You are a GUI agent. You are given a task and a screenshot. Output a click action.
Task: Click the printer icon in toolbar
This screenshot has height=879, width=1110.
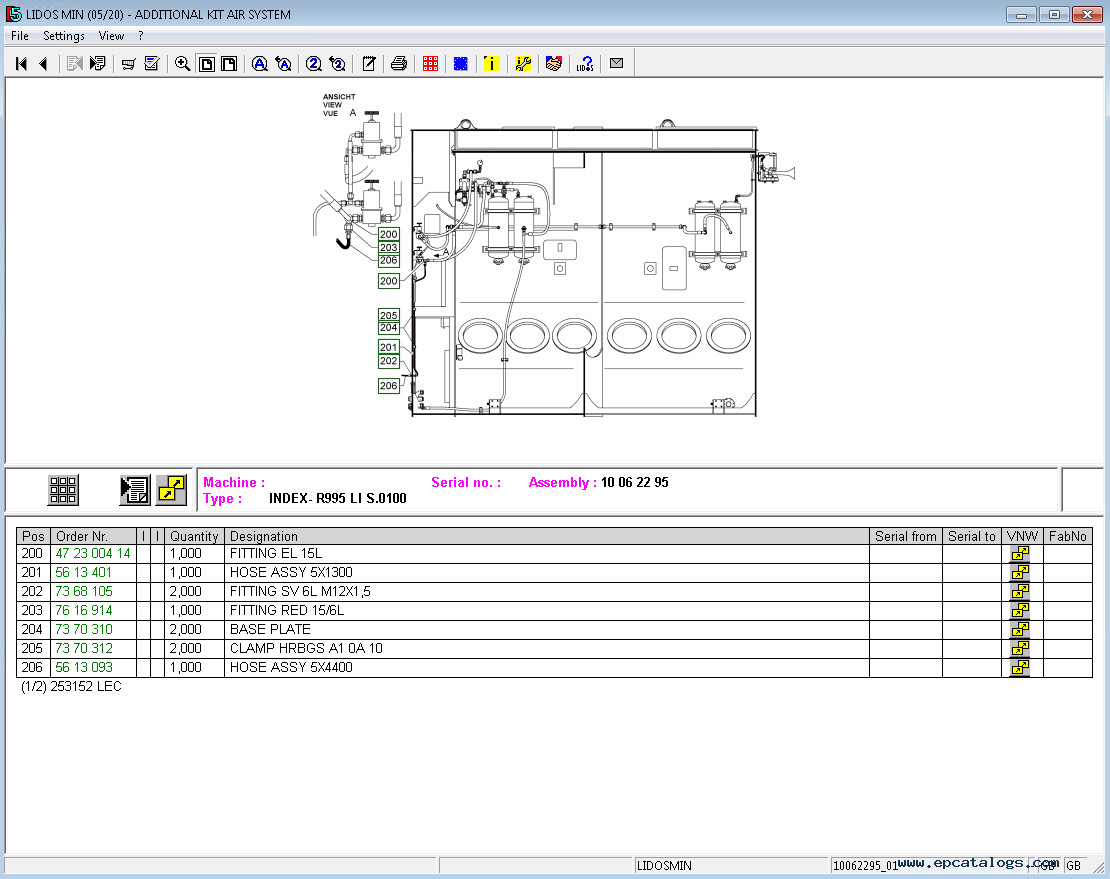399,64
